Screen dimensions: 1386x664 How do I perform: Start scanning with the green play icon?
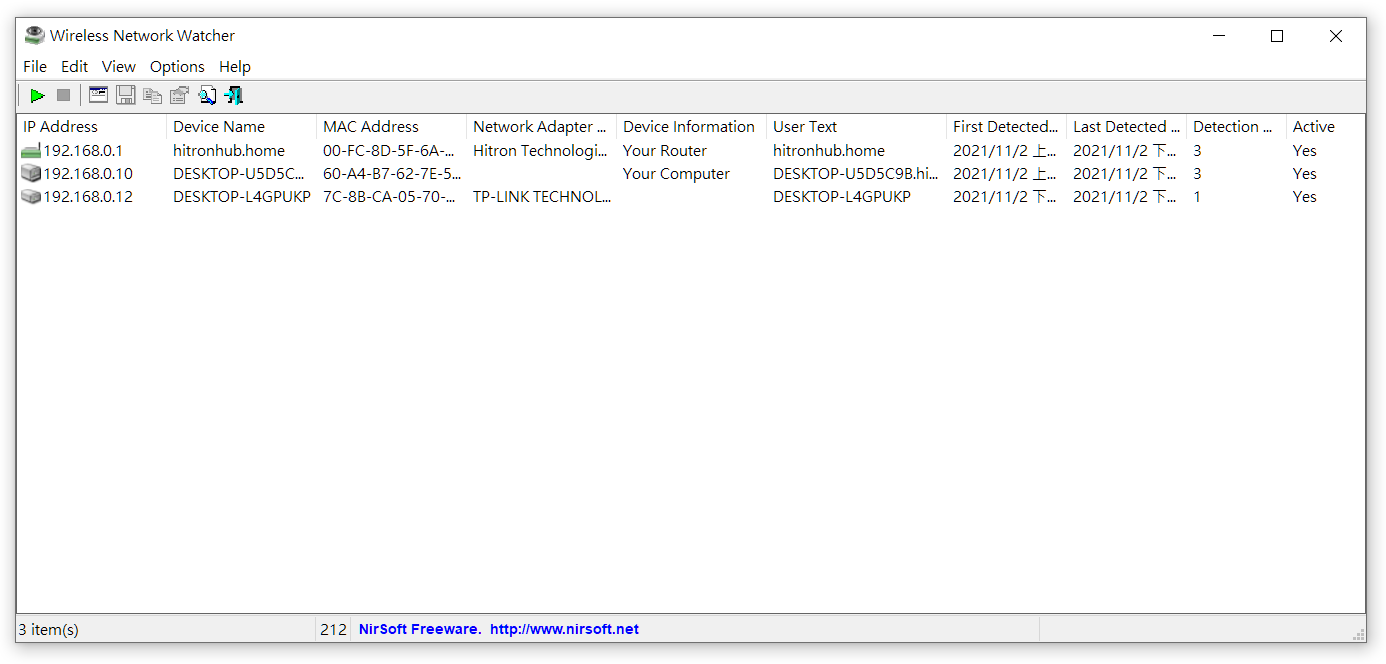37,96
